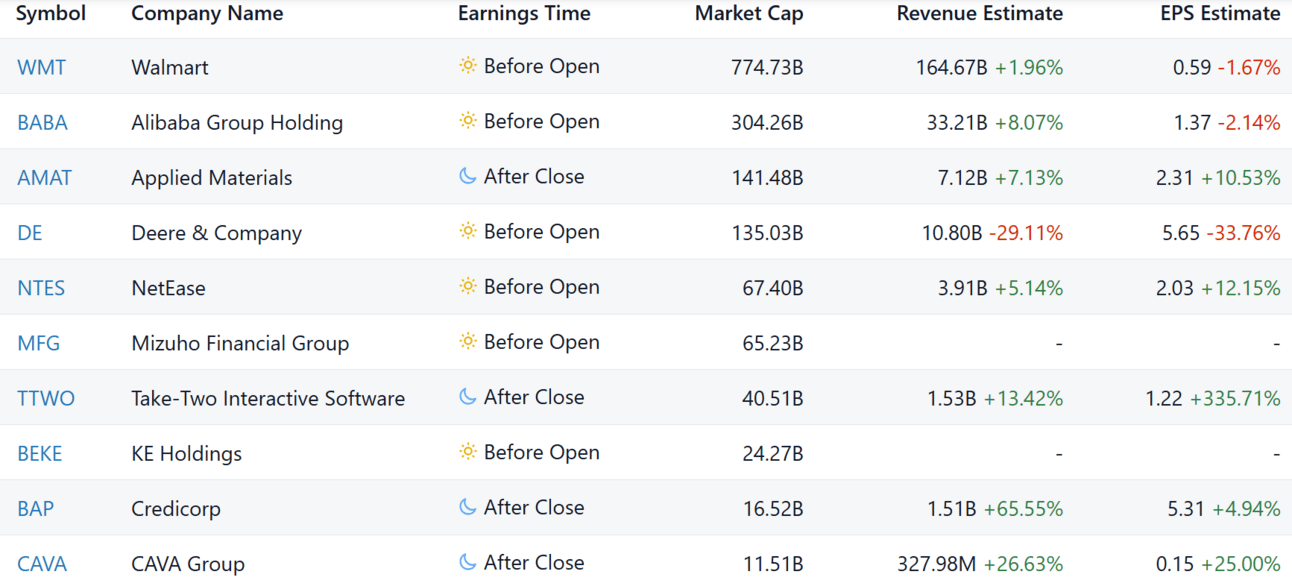Click the sun icon in NetEase row
Viewport: 1292px width, 586px height.
467,286
